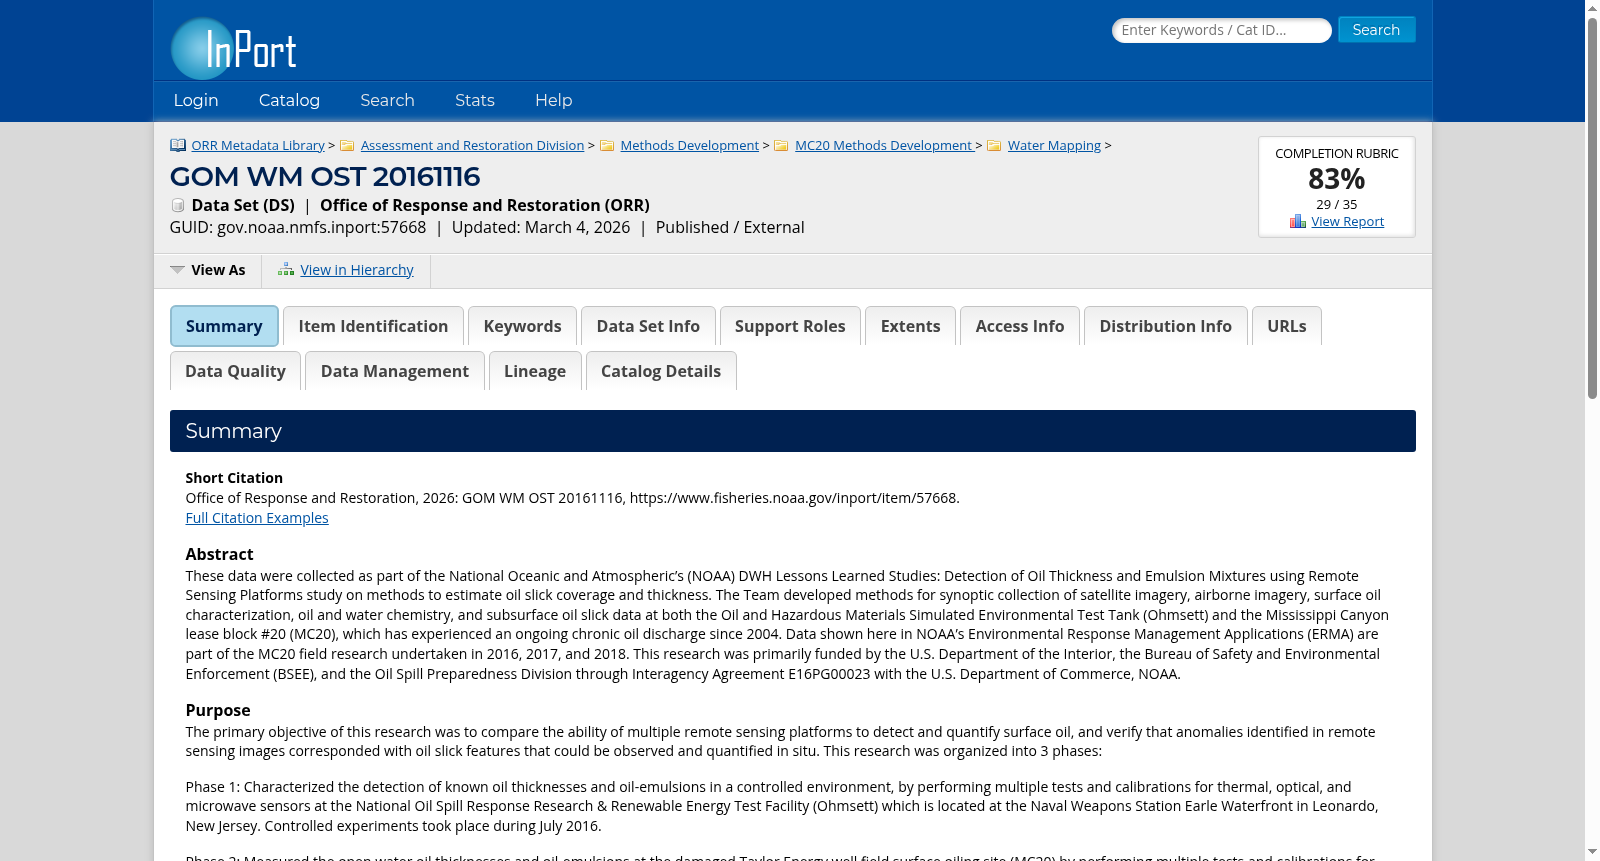The width and height of the screenshot is (1600, 861).
Task: Switch to the Extents tab
Action: click(x=910, y=326)
